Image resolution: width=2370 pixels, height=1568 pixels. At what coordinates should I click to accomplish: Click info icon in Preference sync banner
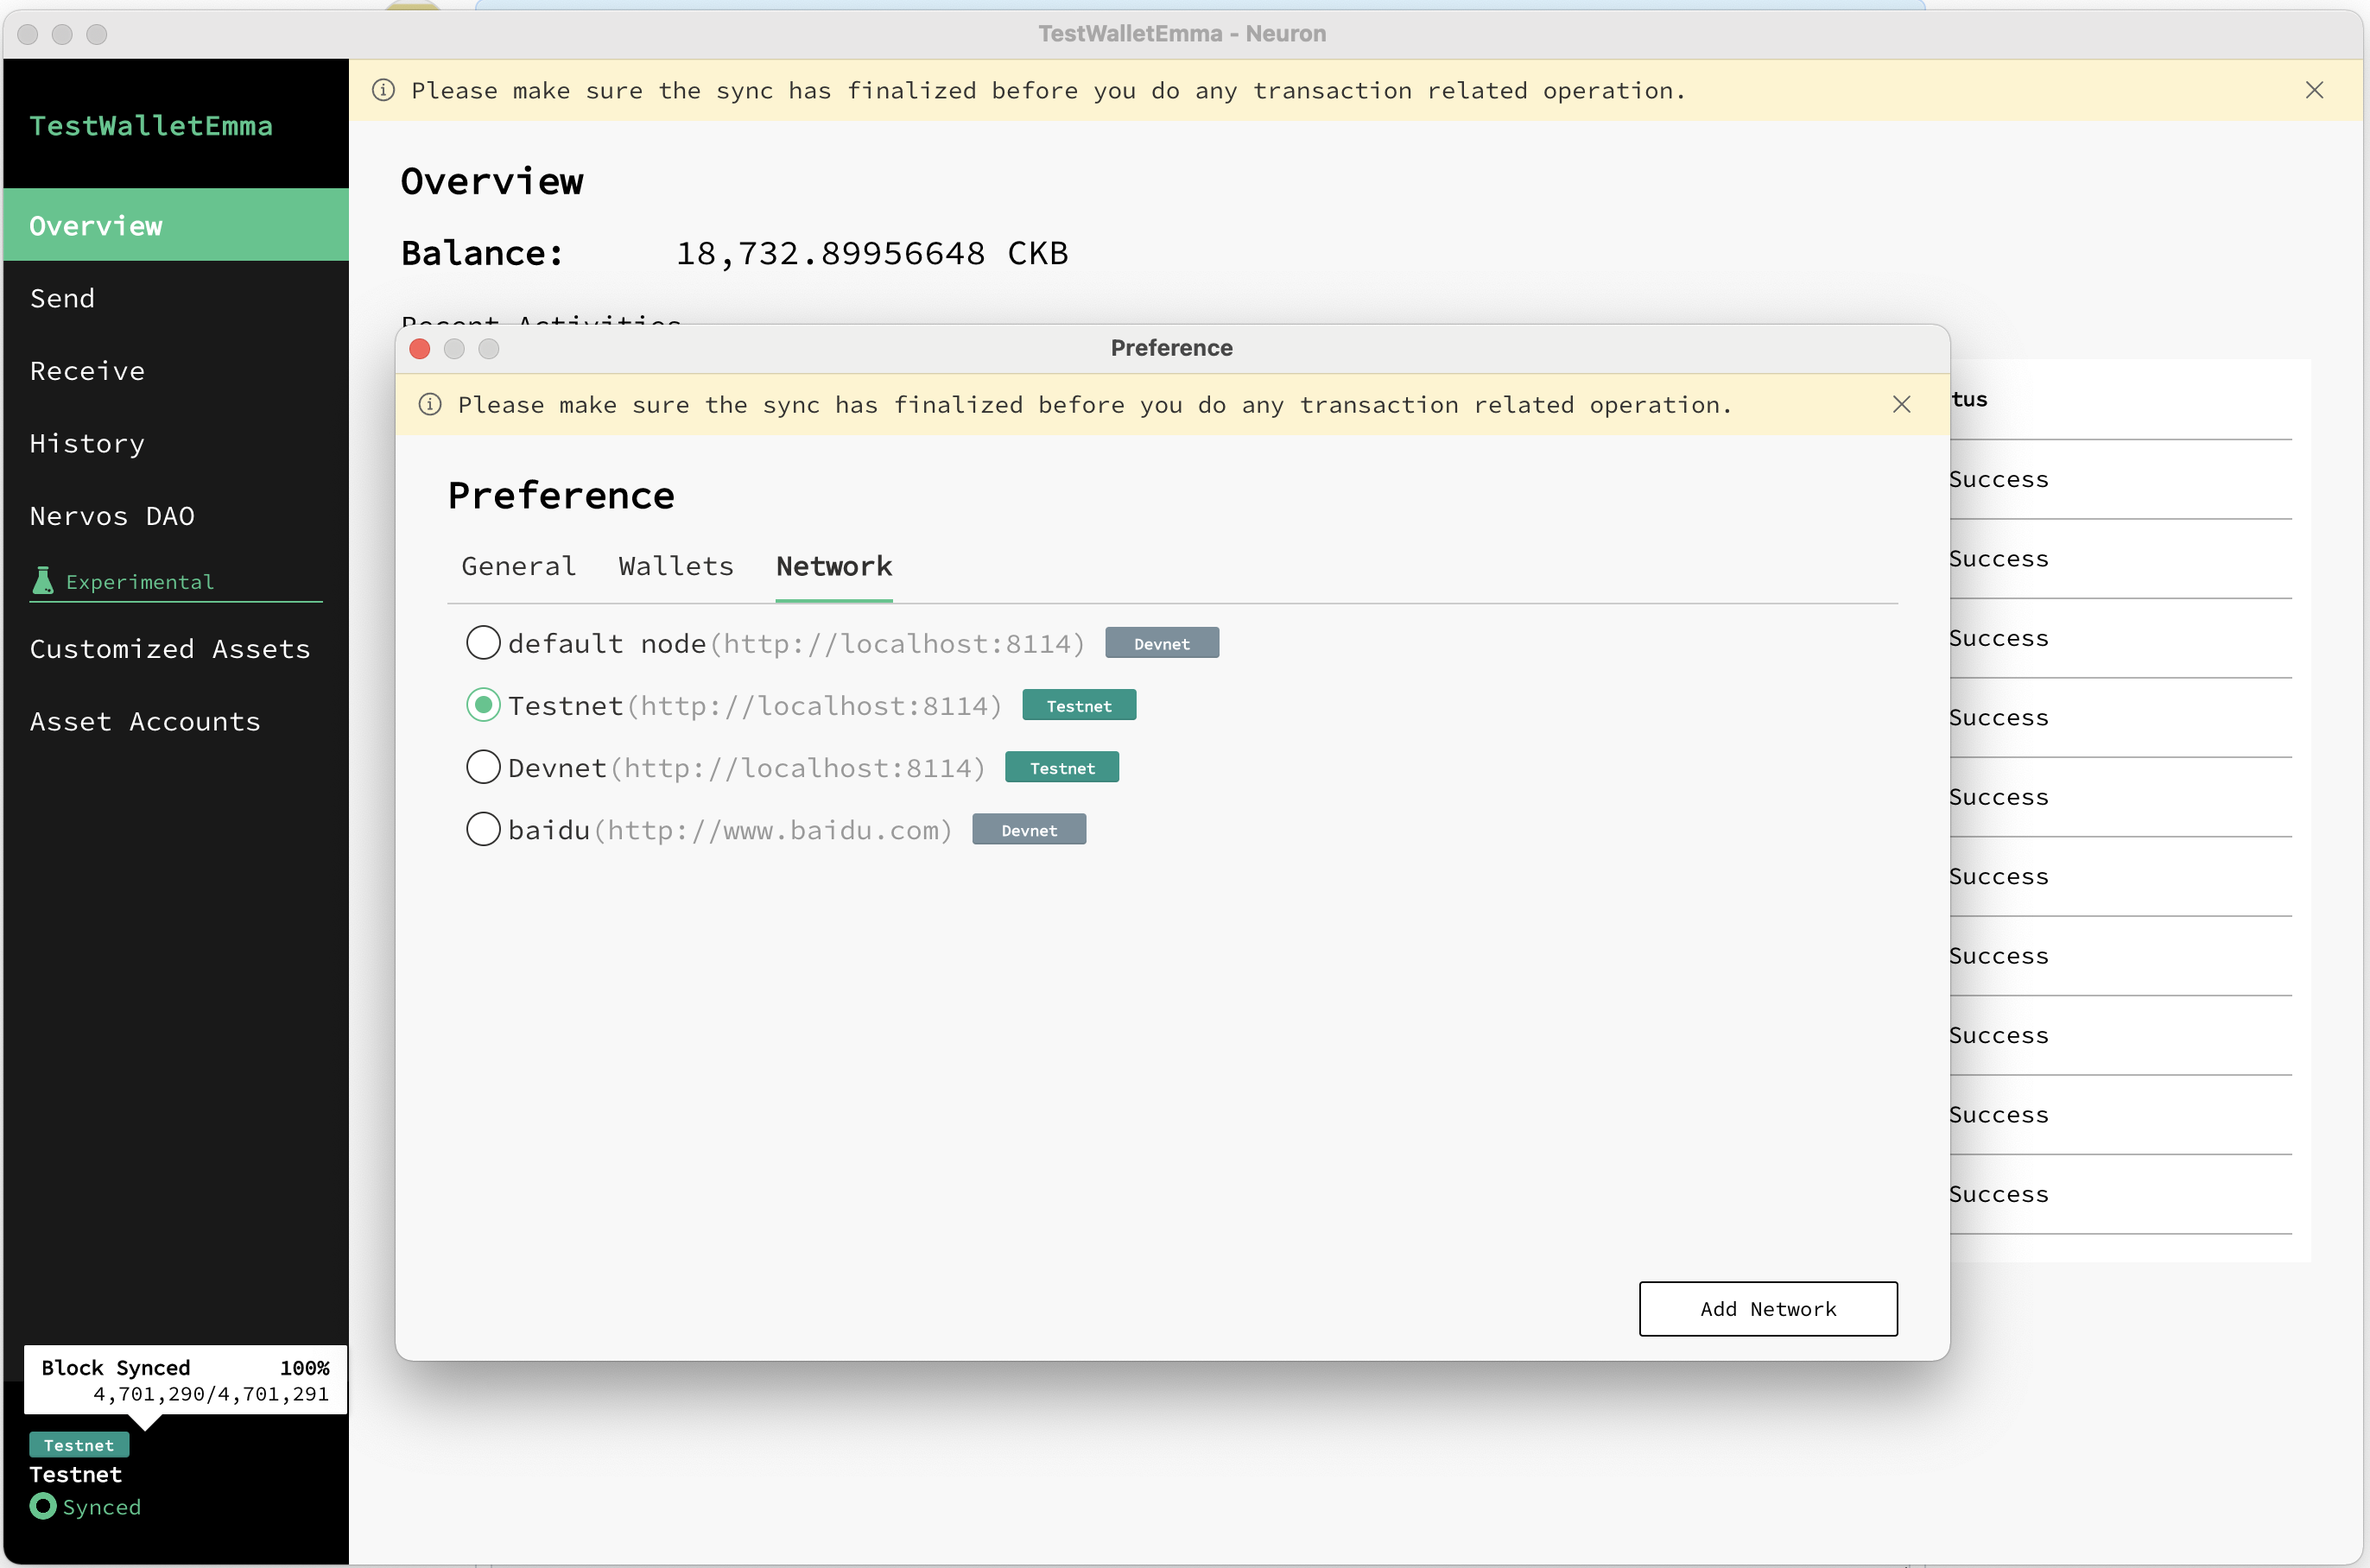[430, 404]
